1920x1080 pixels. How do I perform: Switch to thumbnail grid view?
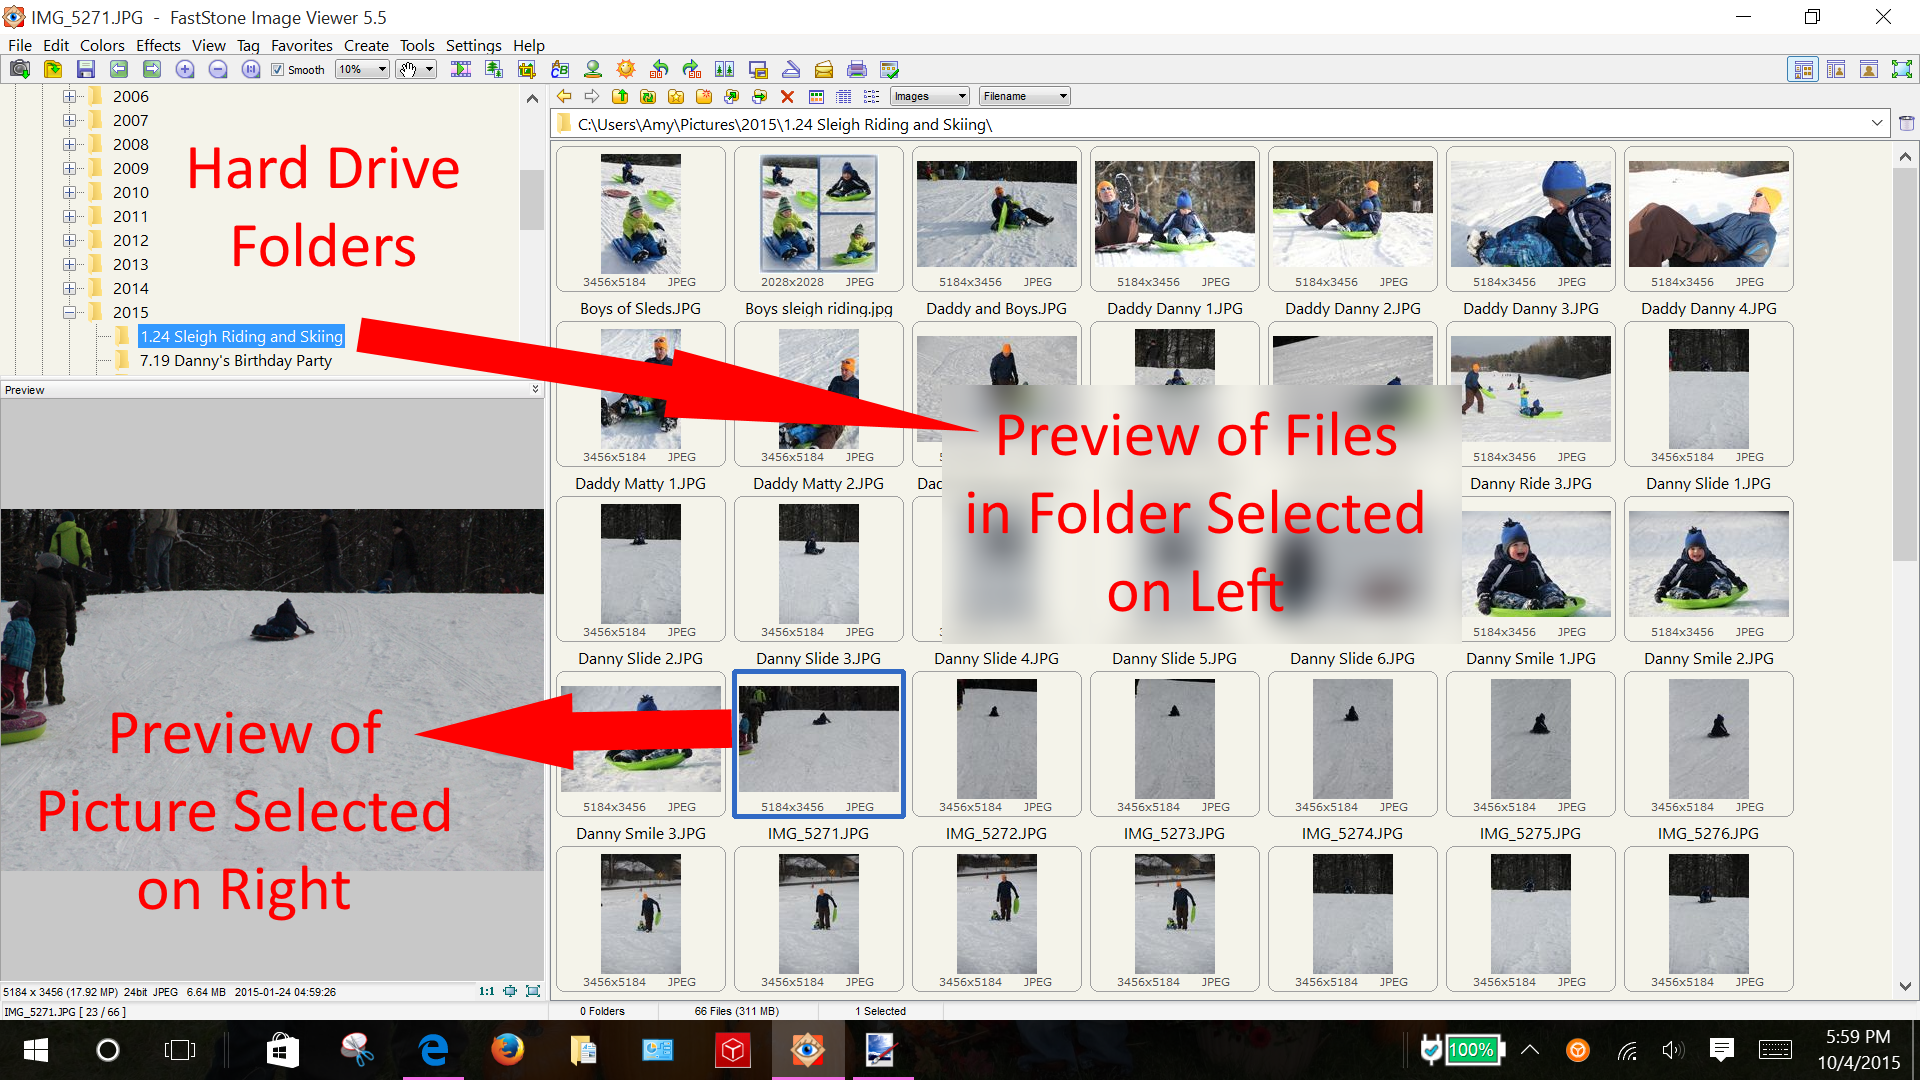coord(817,96)
